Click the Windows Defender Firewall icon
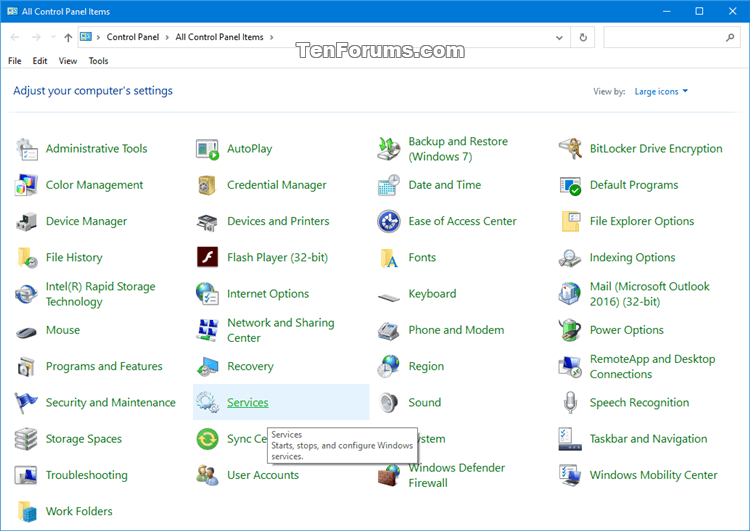750x531 pixels. 389,476
